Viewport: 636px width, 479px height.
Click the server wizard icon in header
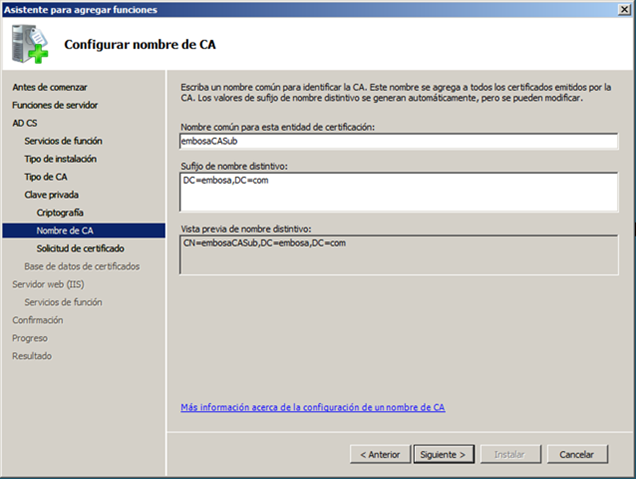click(x=31, y=43)
